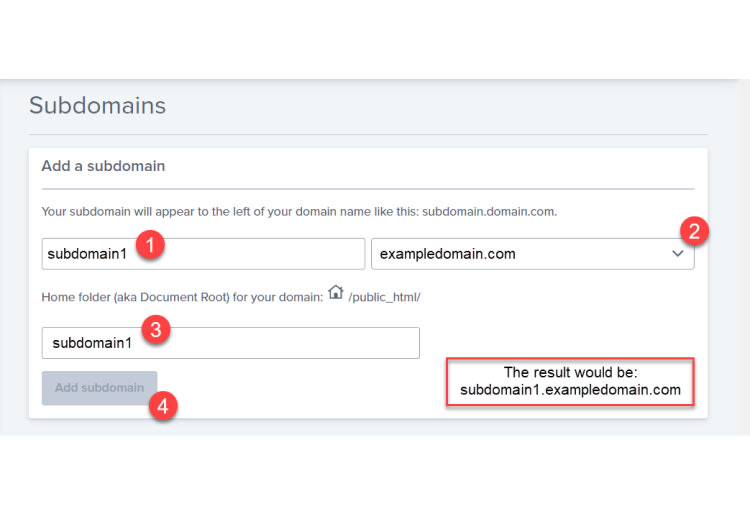Open the exampledomain.com domain selector

[x=532, y=254]
